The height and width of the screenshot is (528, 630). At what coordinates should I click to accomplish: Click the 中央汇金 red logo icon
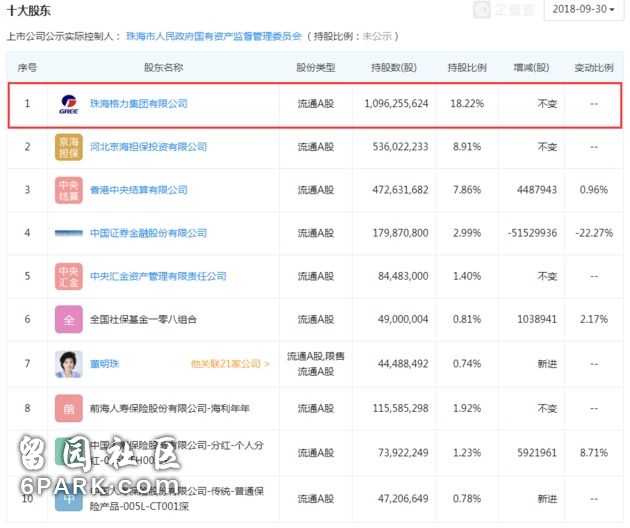(69, 276)
